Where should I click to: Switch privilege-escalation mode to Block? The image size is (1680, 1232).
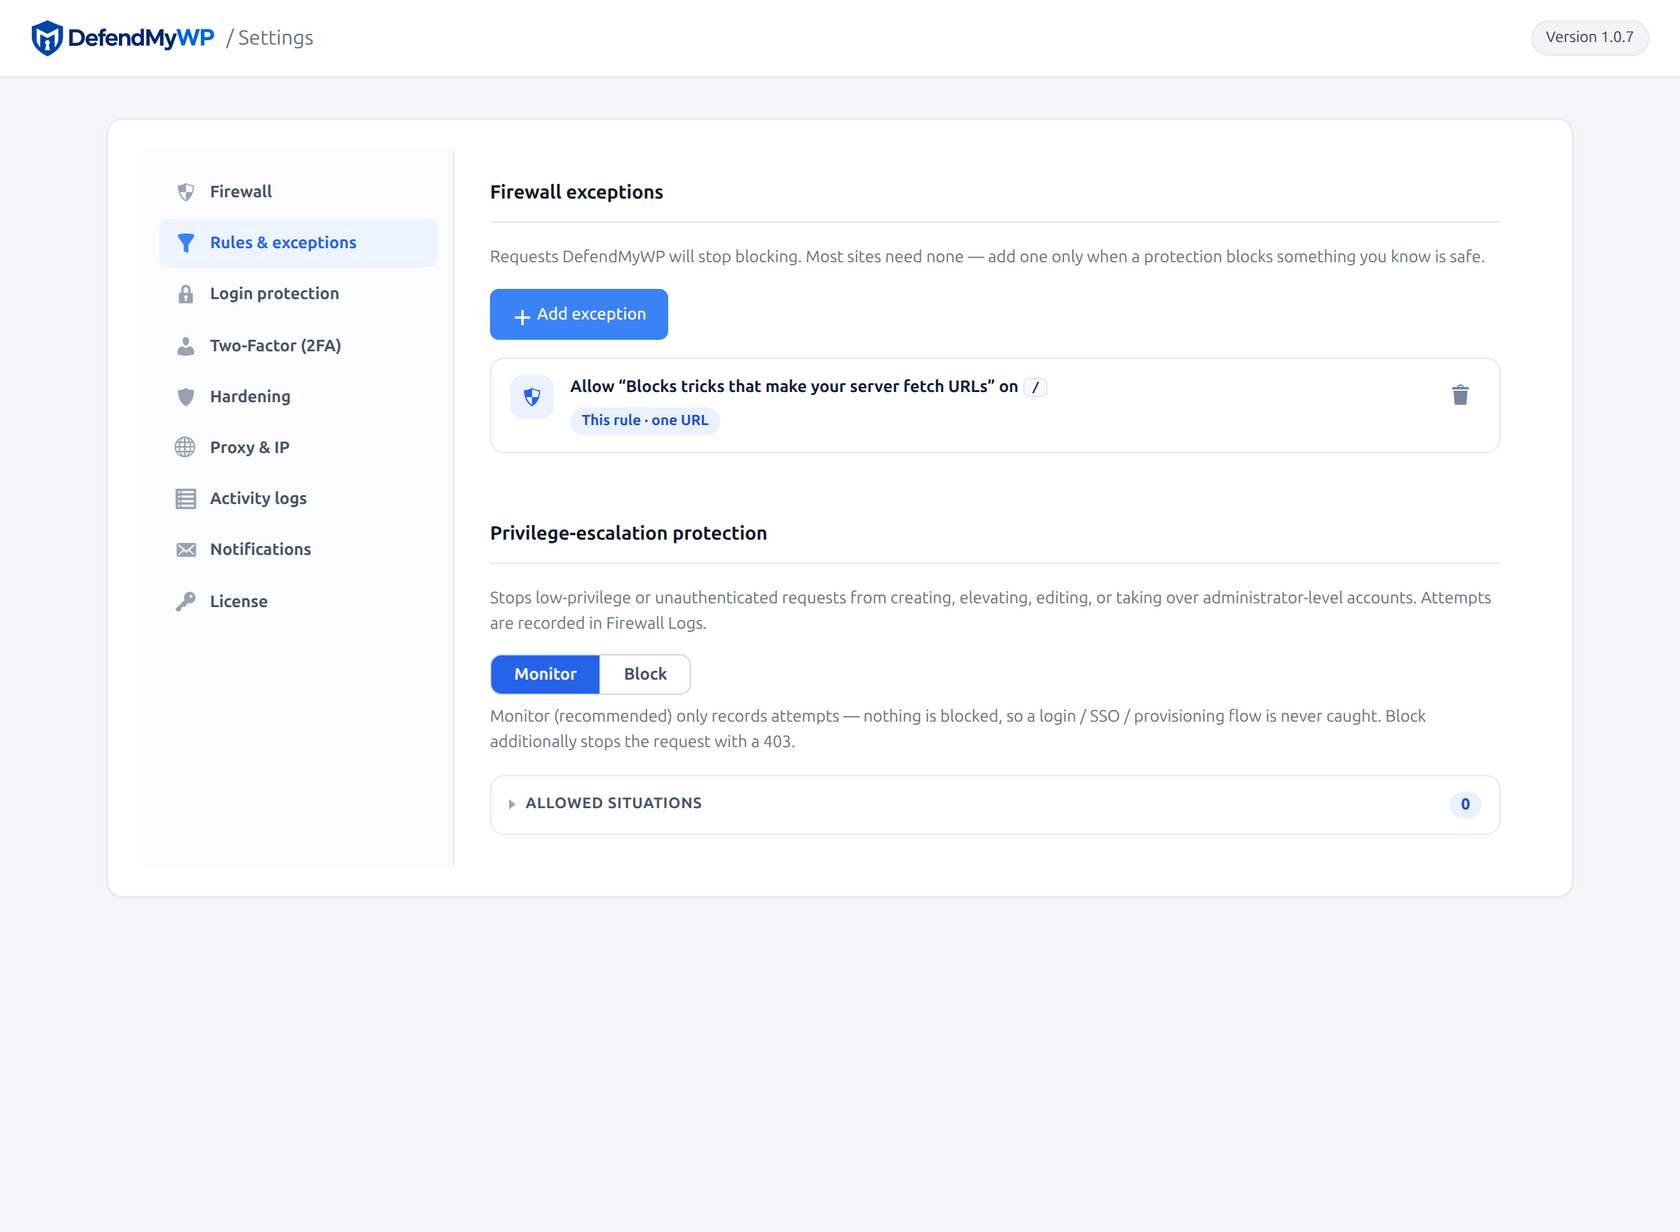coord(645,675)
